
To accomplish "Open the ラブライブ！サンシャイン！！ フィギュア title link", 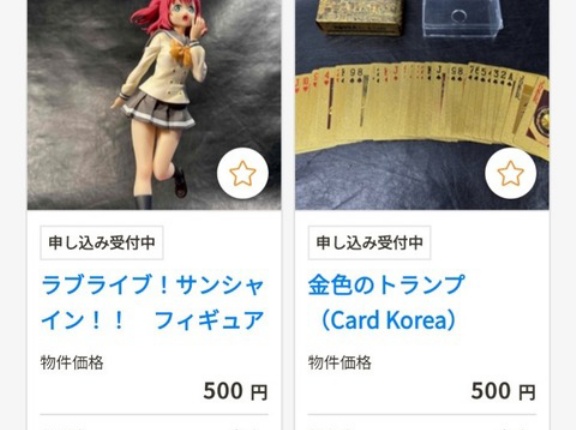I will tap(153, 302).
